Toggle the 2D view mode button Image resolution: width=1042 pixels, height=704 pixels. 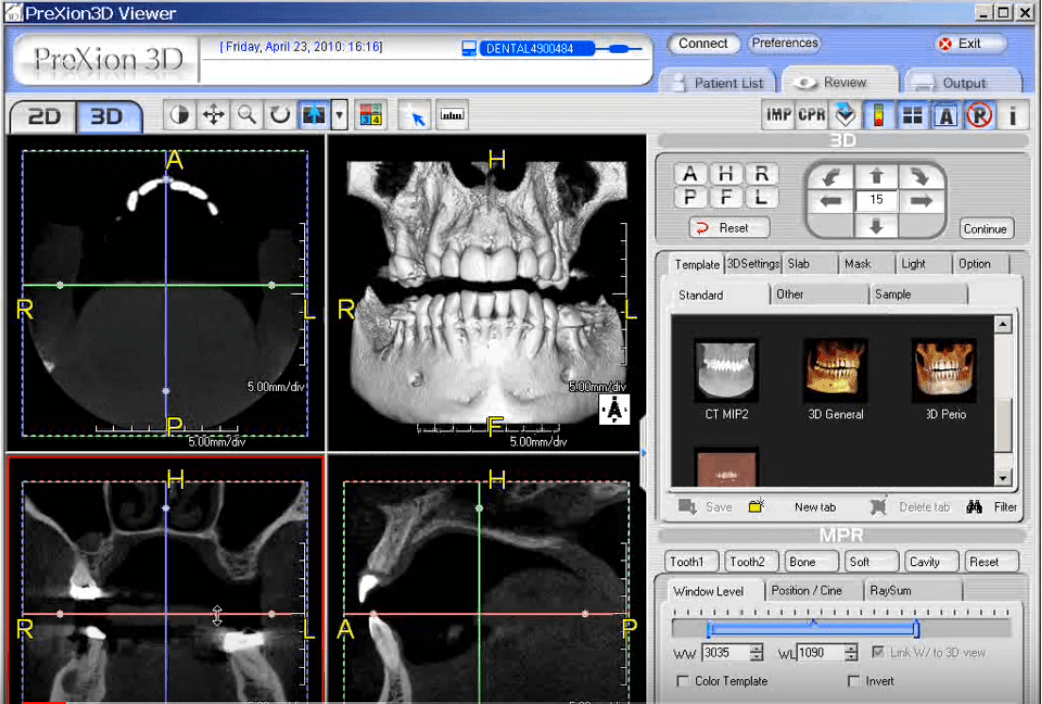43,116
